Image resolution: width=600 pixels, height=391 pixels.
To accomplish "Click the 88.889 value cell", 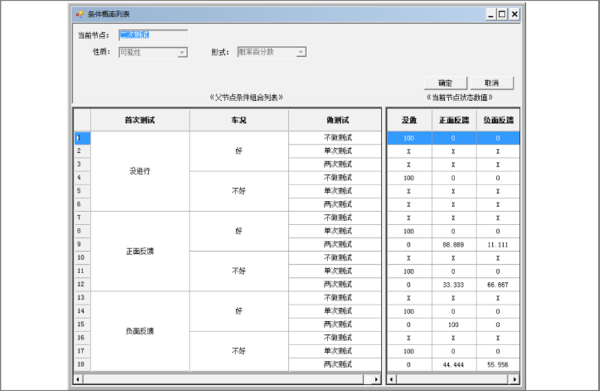I will (x=454, y=244).
